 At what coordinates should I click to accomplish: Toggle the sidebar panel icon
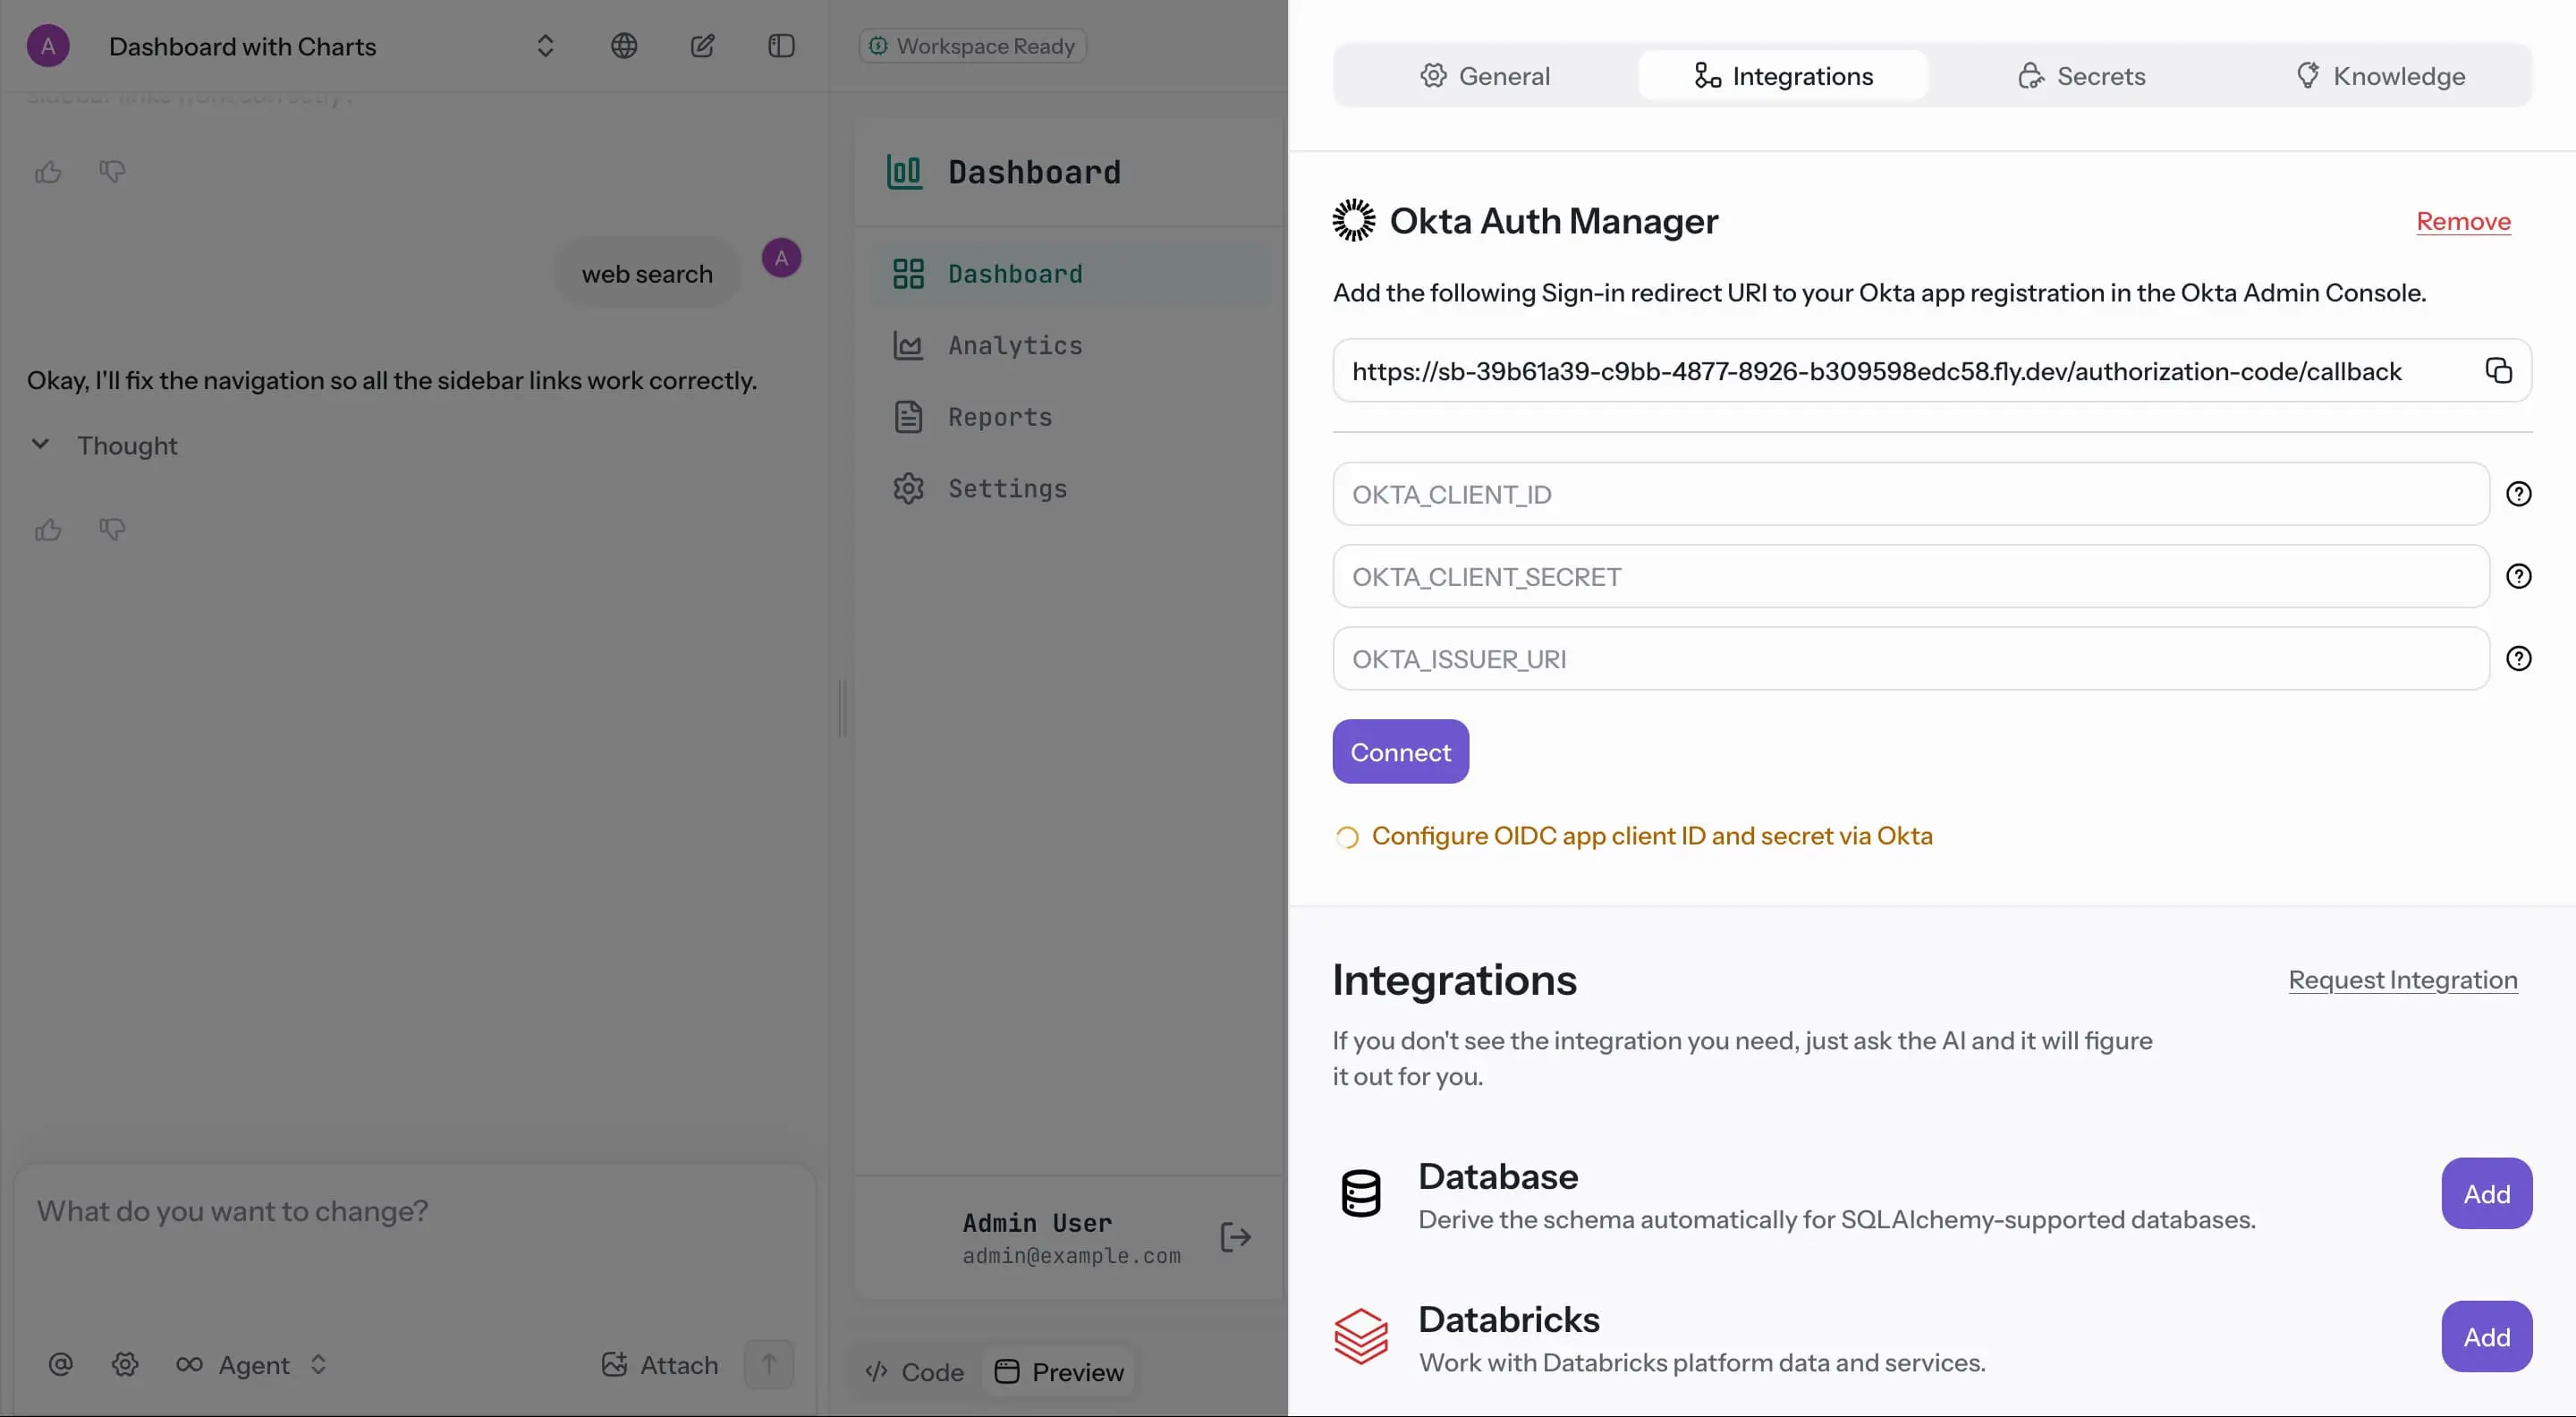(x=781, y=46)
